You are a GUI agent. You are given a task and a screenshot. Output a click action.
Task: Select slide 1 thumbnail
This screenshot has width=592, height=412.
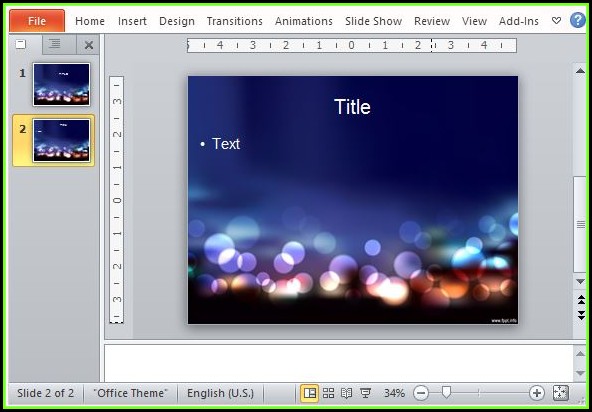click(x=62, y=84)
